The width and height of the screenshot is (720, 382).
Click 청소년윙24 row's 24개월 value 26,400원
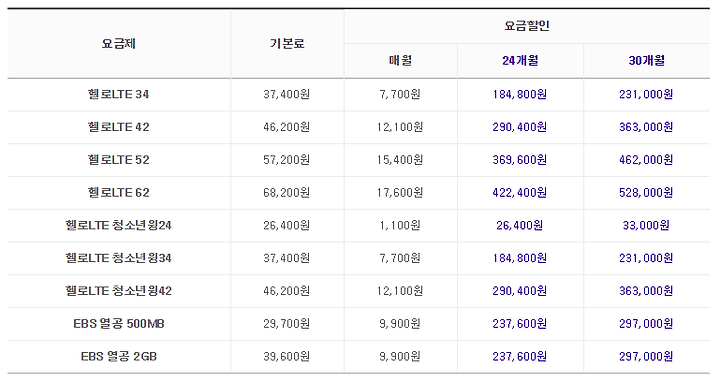[520, 225]
